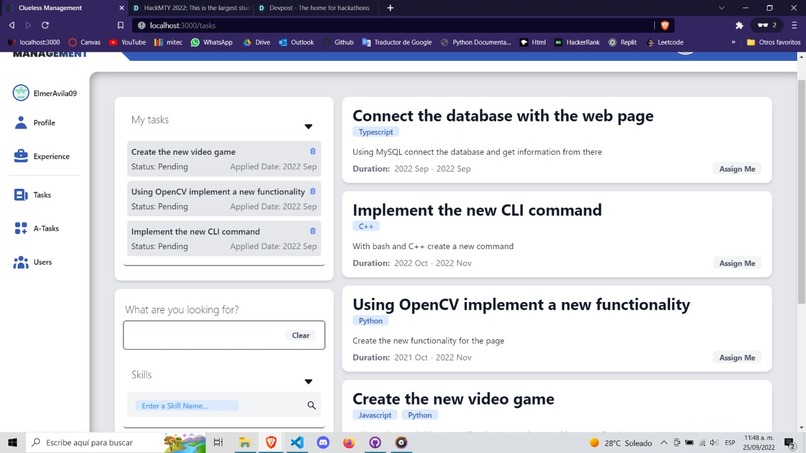Collapse the Skills section arrow

click(308, 382)
